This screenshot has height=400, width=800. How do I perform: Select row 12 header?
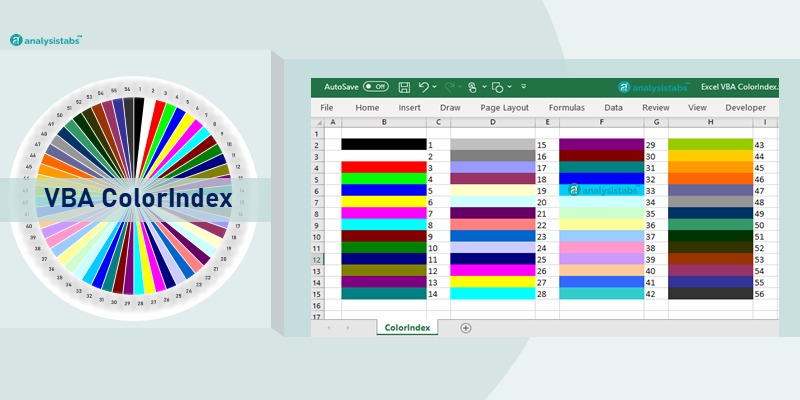coord(317,259)
